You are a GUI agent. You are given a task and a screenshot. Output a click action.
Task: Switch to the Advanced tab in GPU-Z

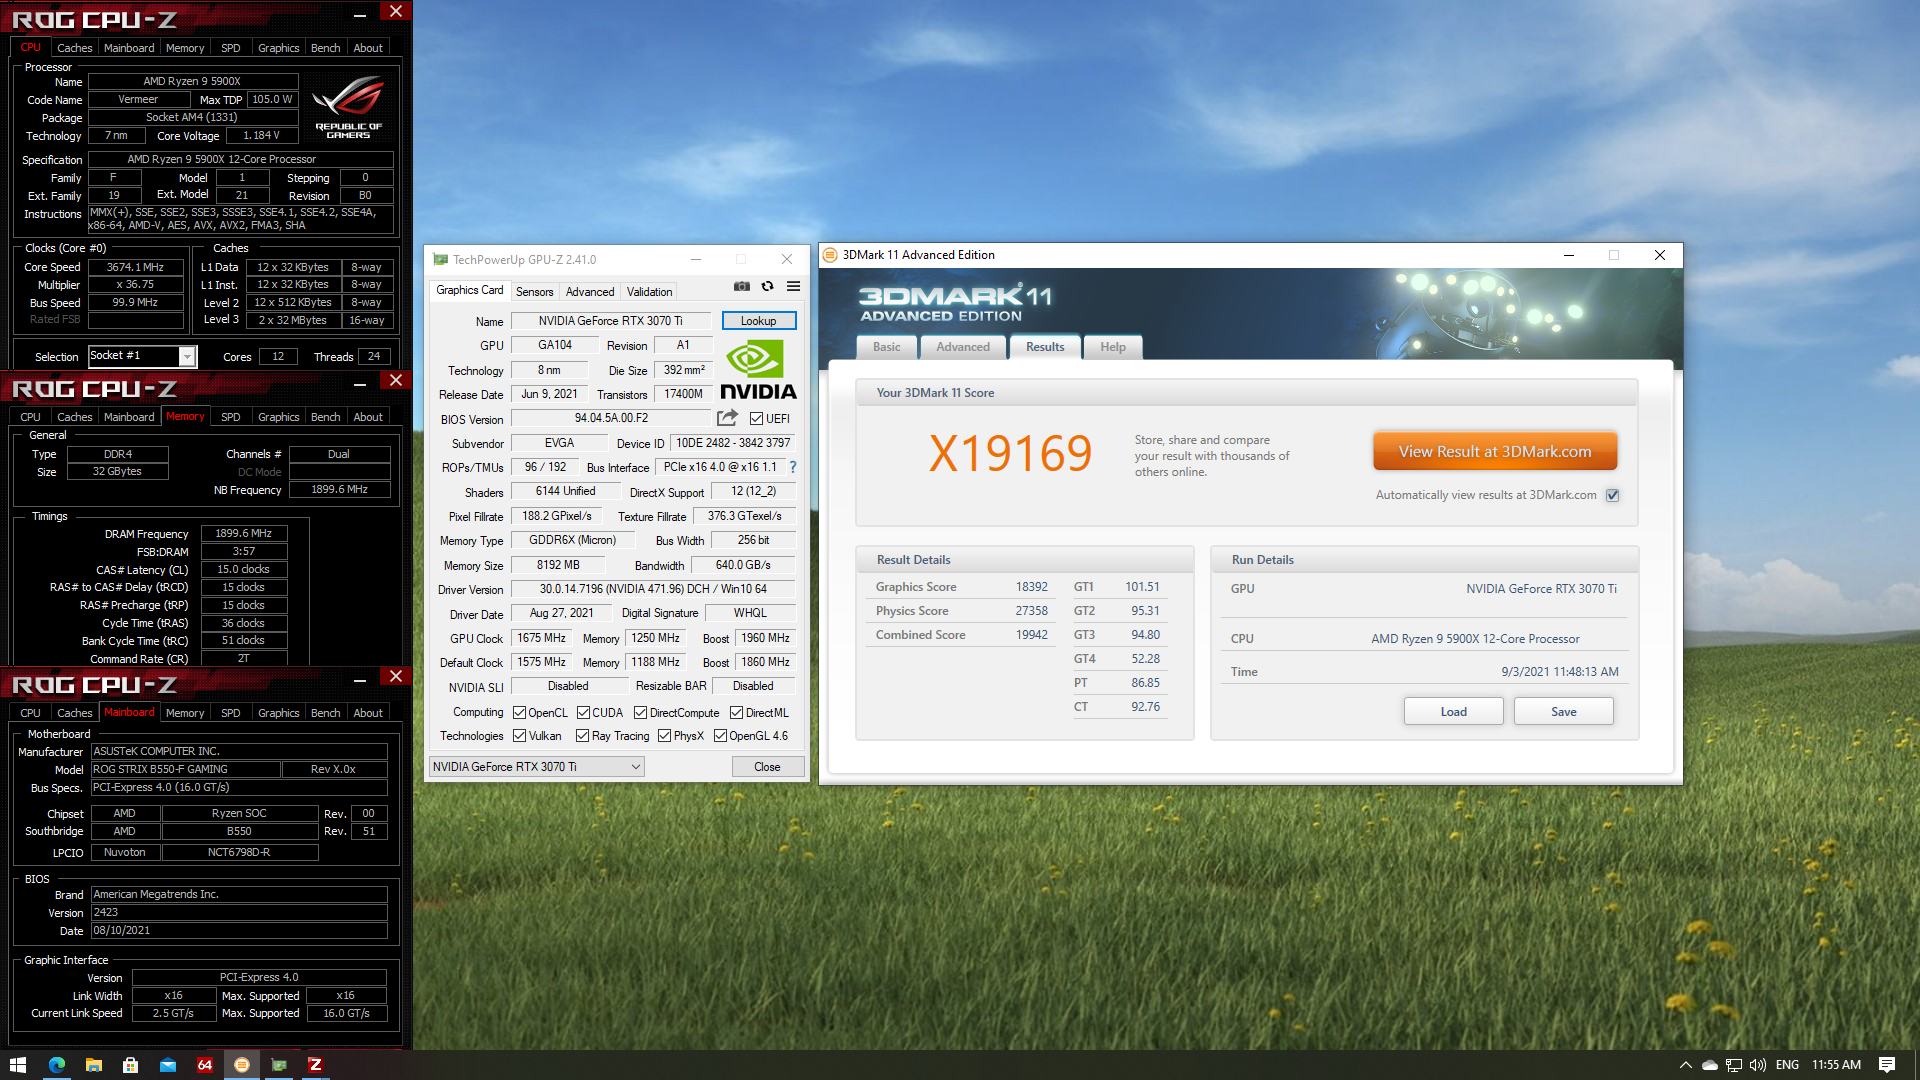(x=590, y=292)
